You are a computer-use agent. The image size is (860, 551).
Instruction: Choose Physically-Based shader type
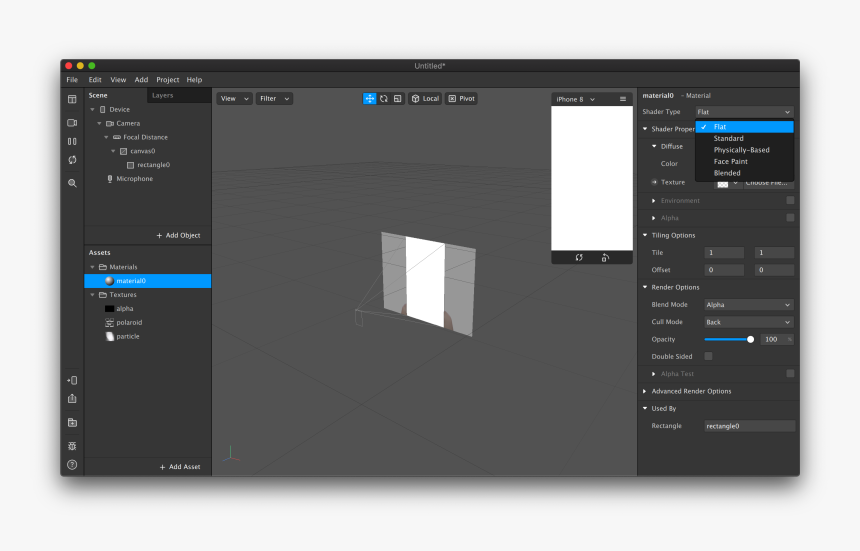coord(744,150)
